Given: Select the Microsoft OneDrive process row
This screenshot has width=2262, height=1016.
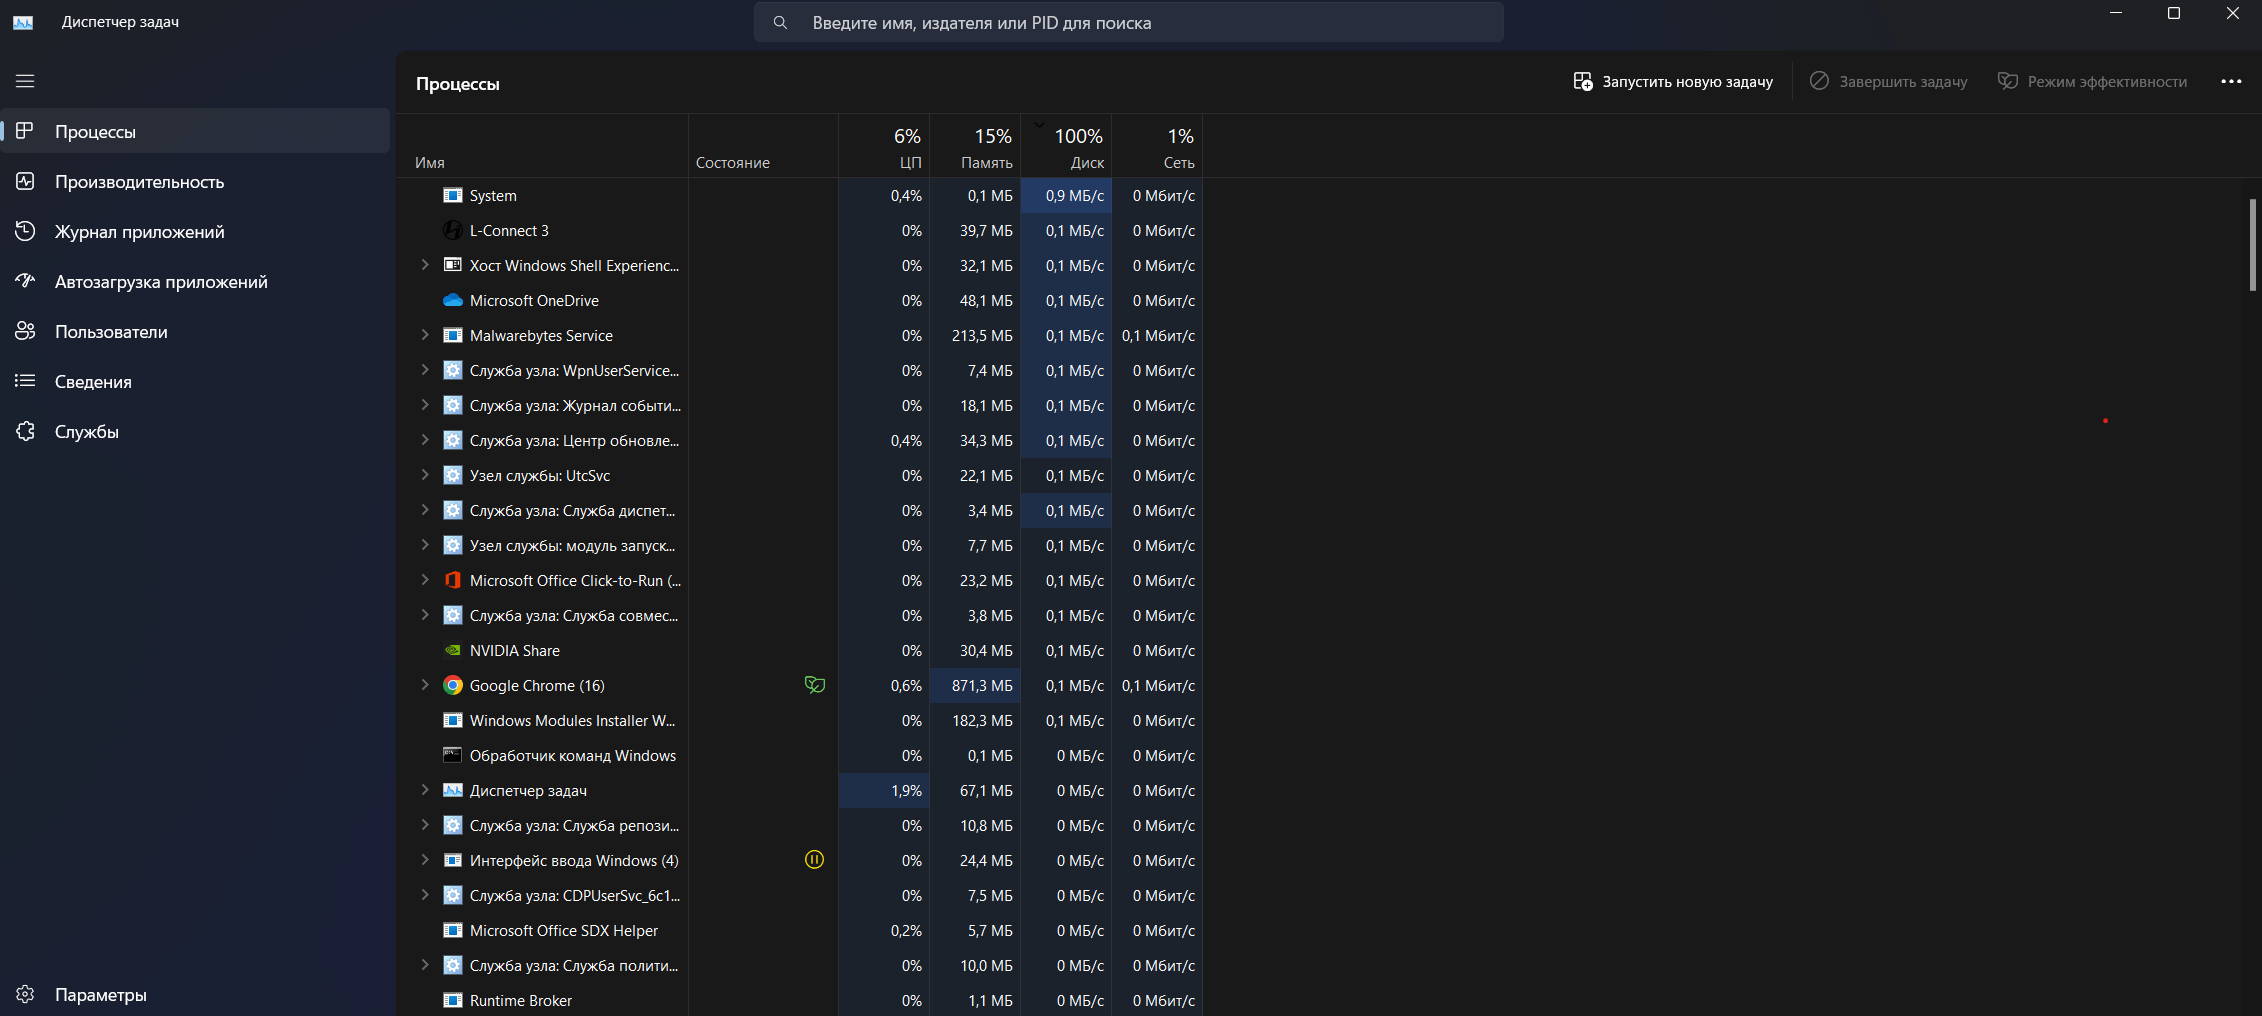Looking at the screenshot, I should pyautogui.click(x=799, y=300).
